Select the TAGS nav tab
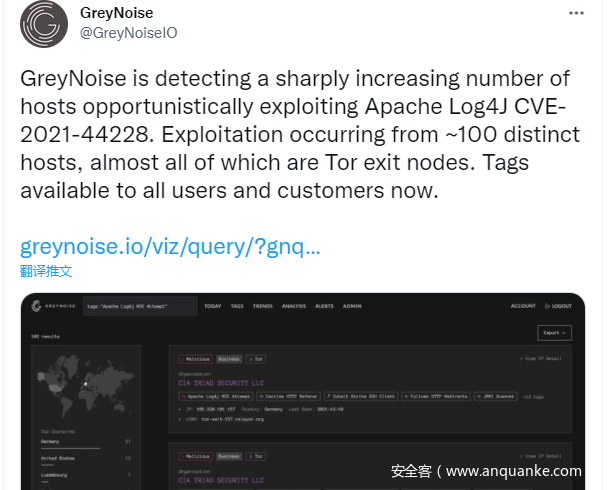The height and width of the screenshot is (490, 607). (x=237, y=306)
